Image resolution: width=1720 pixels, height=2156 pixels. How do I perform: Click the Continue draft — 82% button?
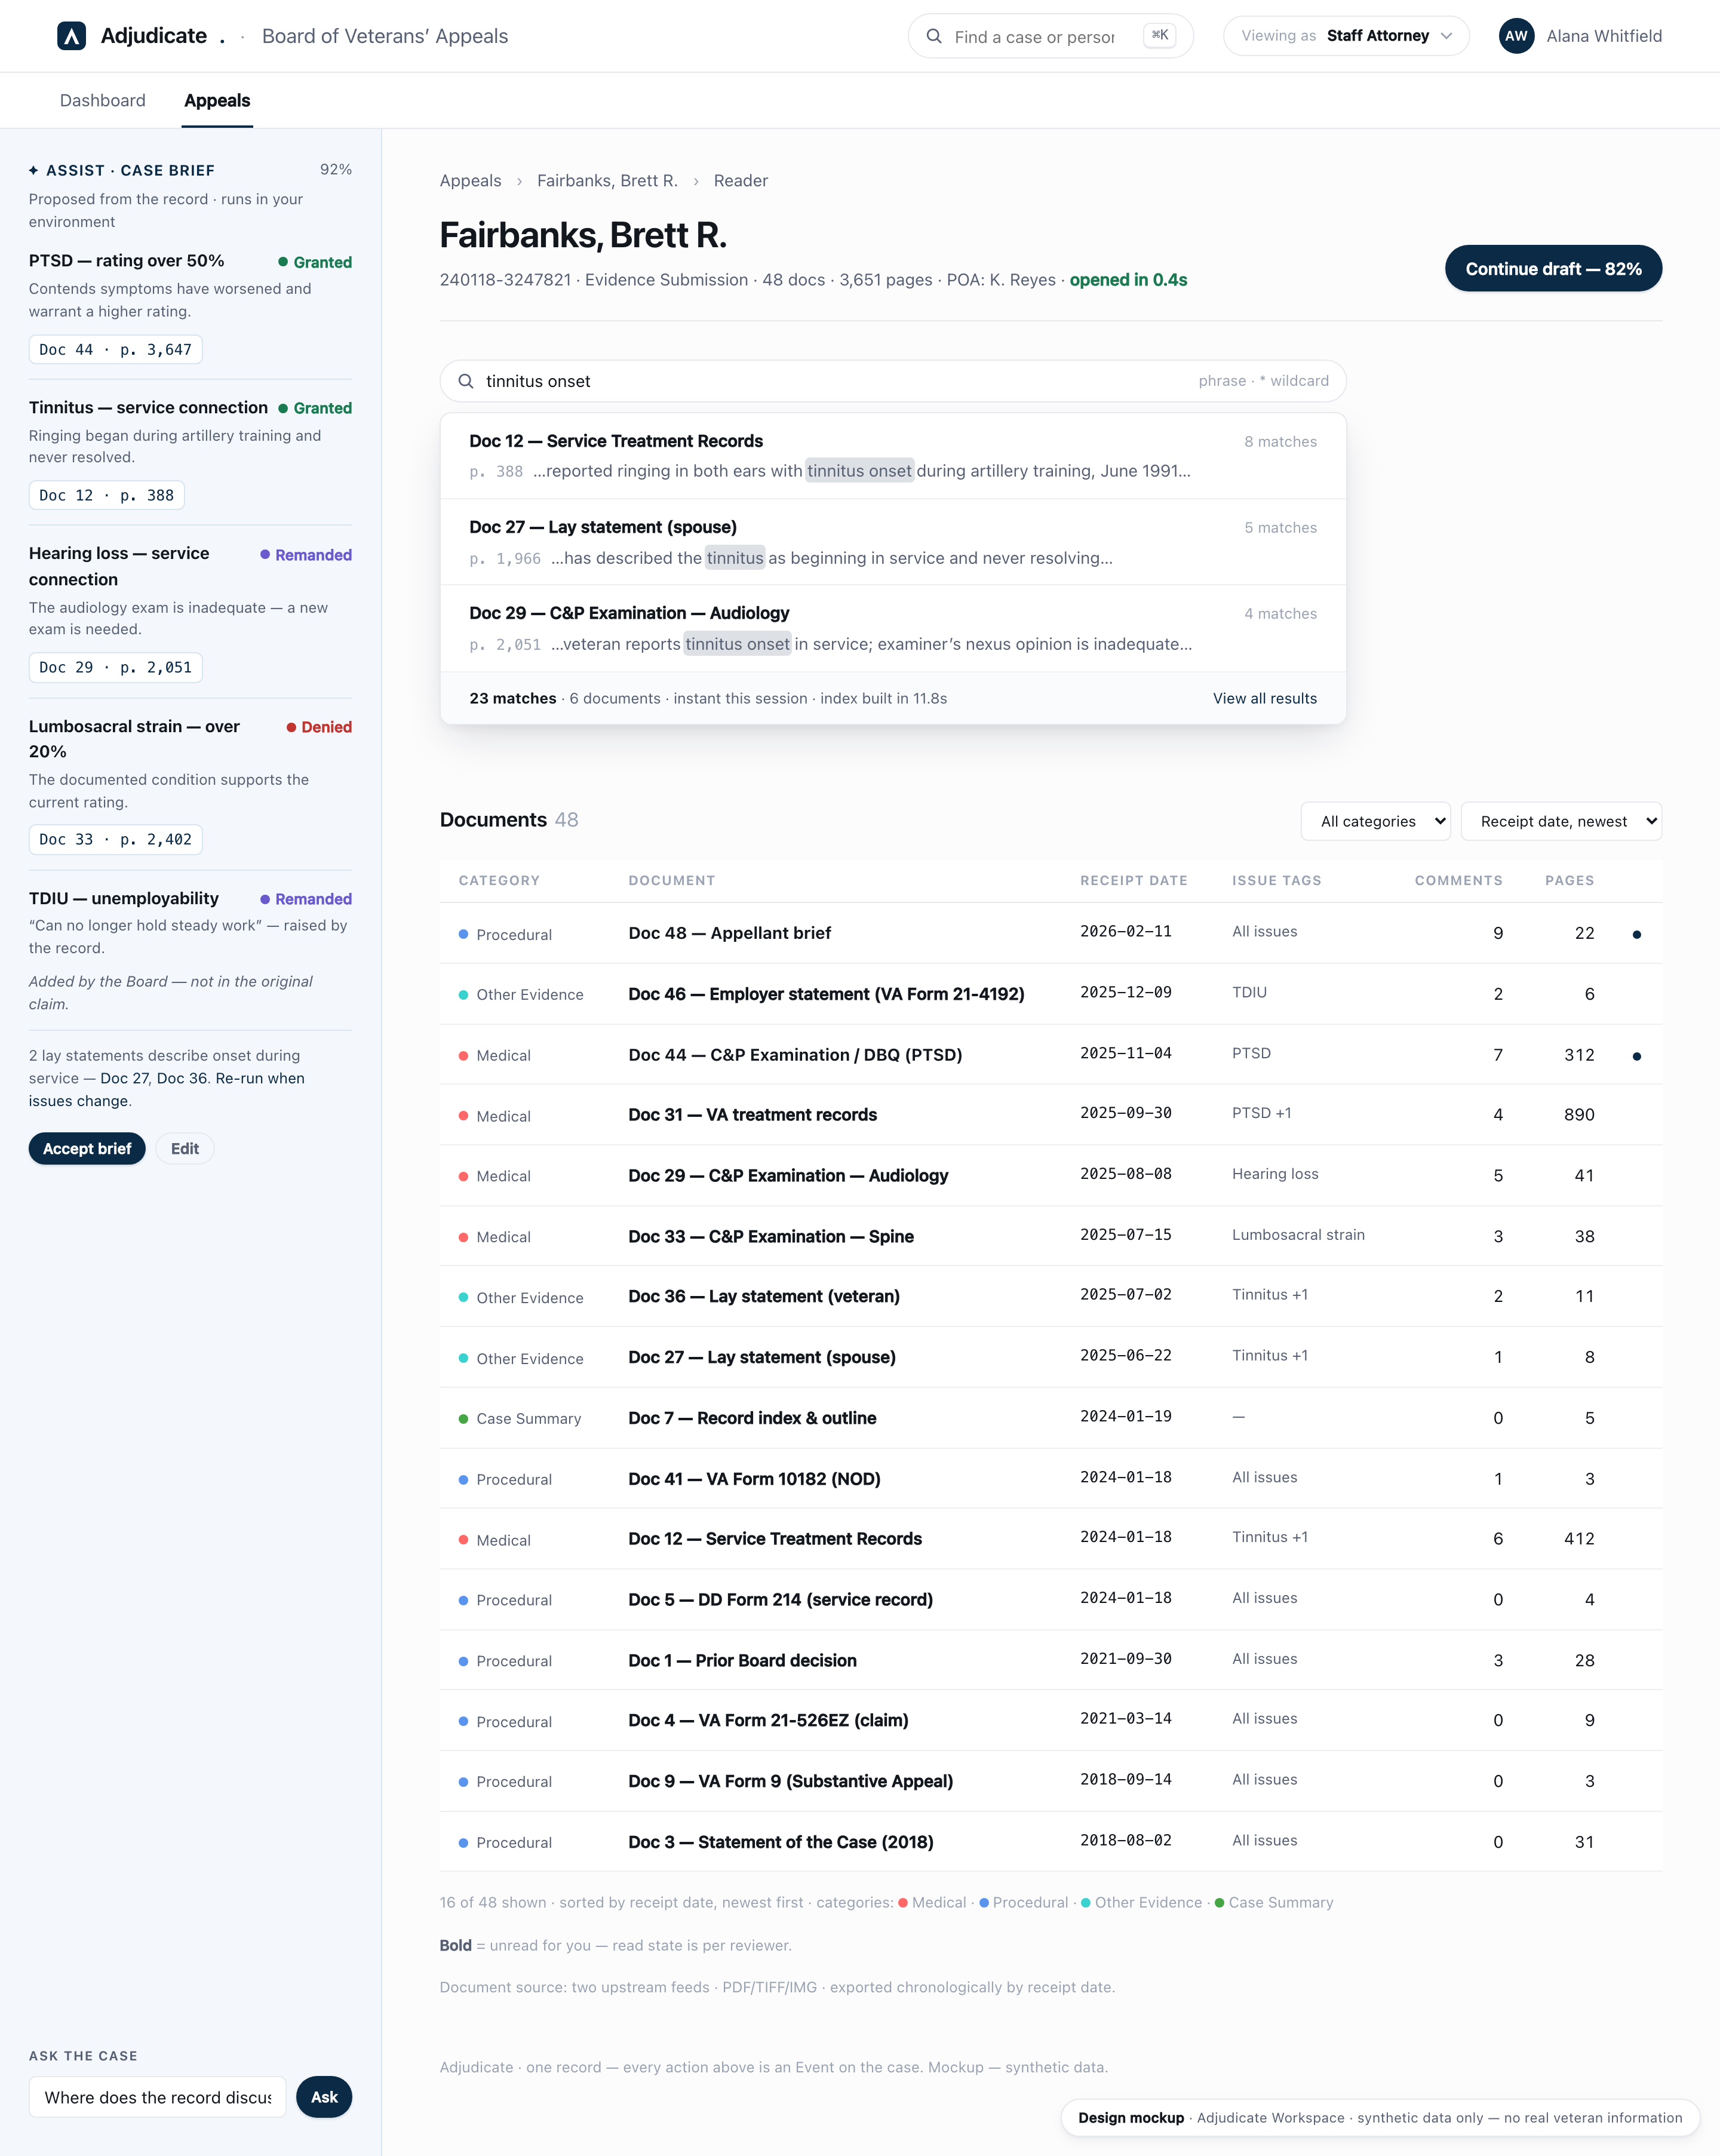click(1553, 268)
